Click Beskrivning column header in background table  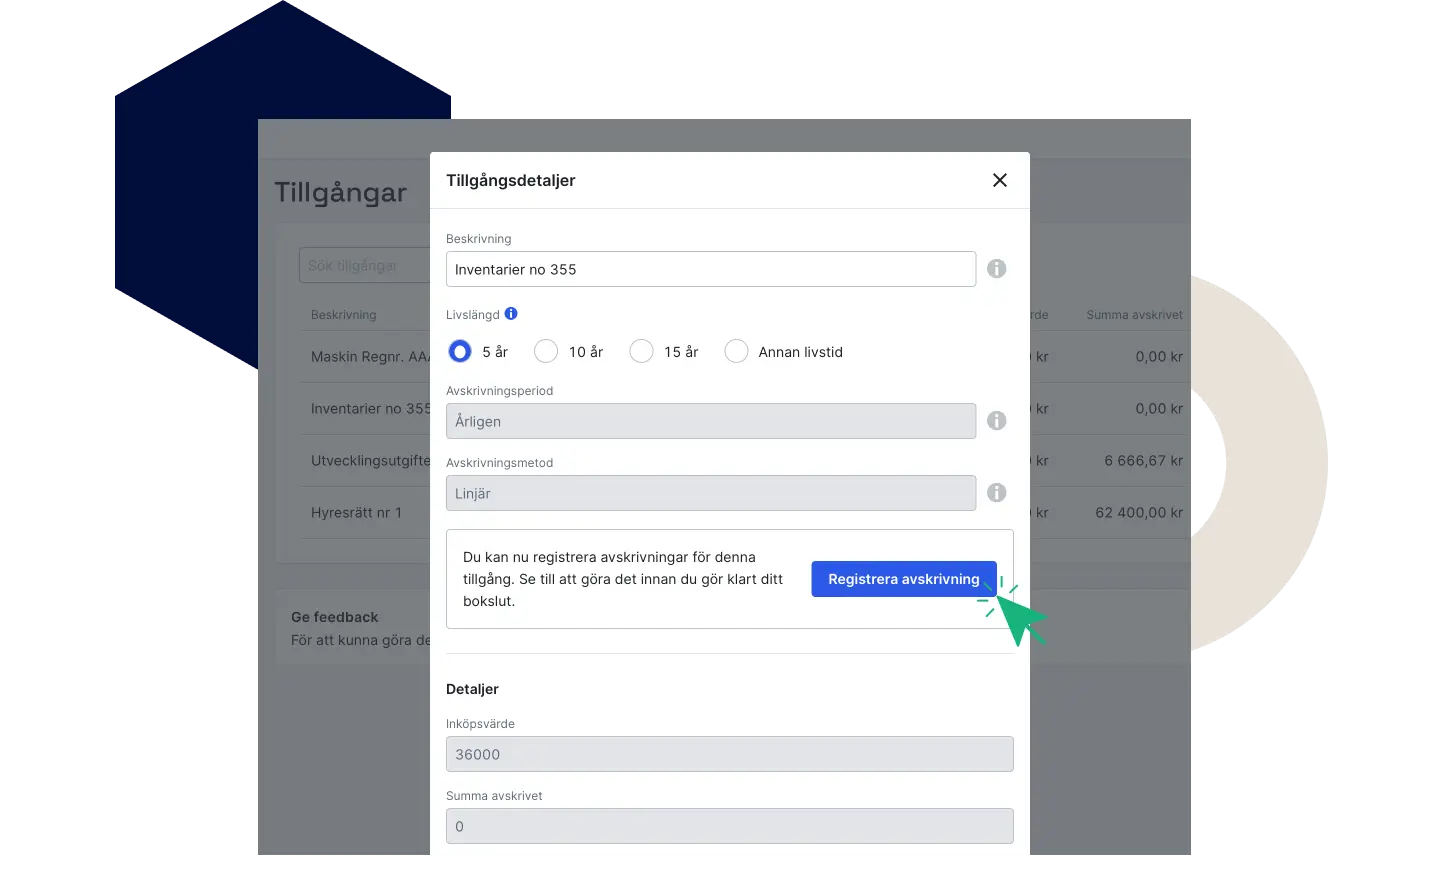tap(344, 315)
